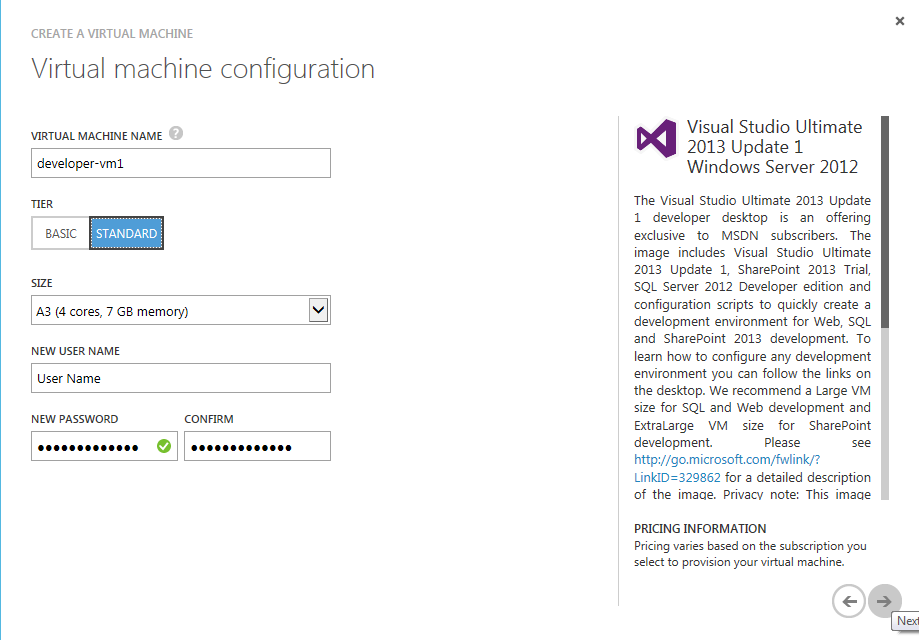Click the pricing varies description text
The width and height of the screenshot is (919, 640).
[750, 554]
